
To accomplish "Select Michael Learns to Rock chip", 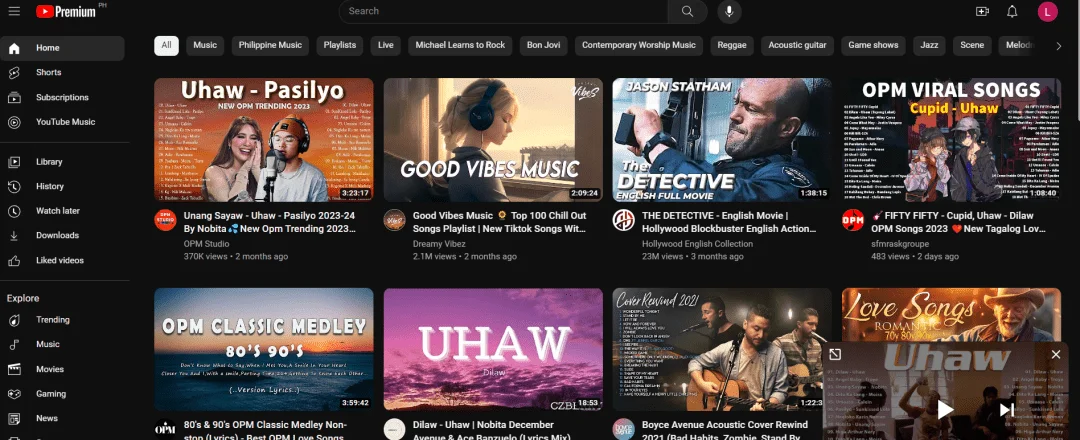I will (x=460, y=45).
